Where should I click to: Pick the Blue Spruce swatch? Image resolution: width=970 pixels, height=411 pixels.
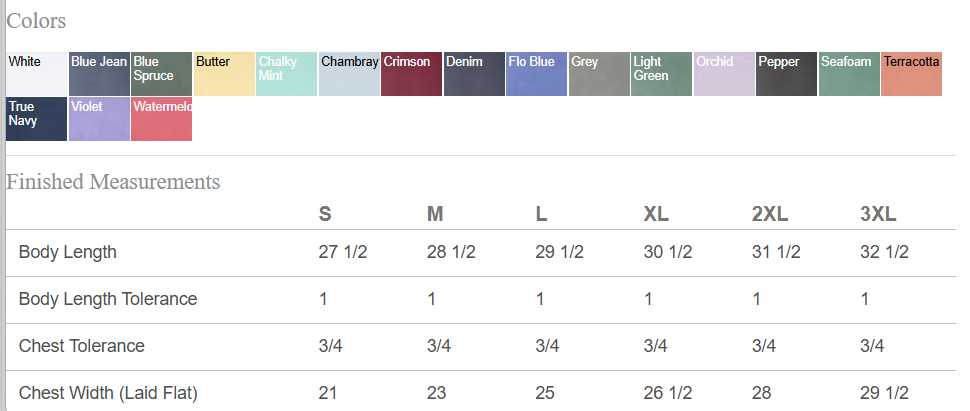coord(161,74)
